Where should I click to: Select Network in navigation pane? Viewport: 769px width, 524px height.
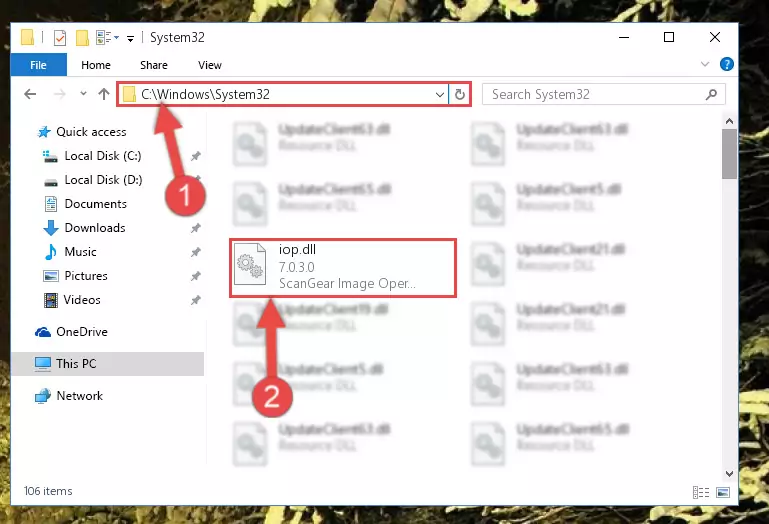coord(79,395)
